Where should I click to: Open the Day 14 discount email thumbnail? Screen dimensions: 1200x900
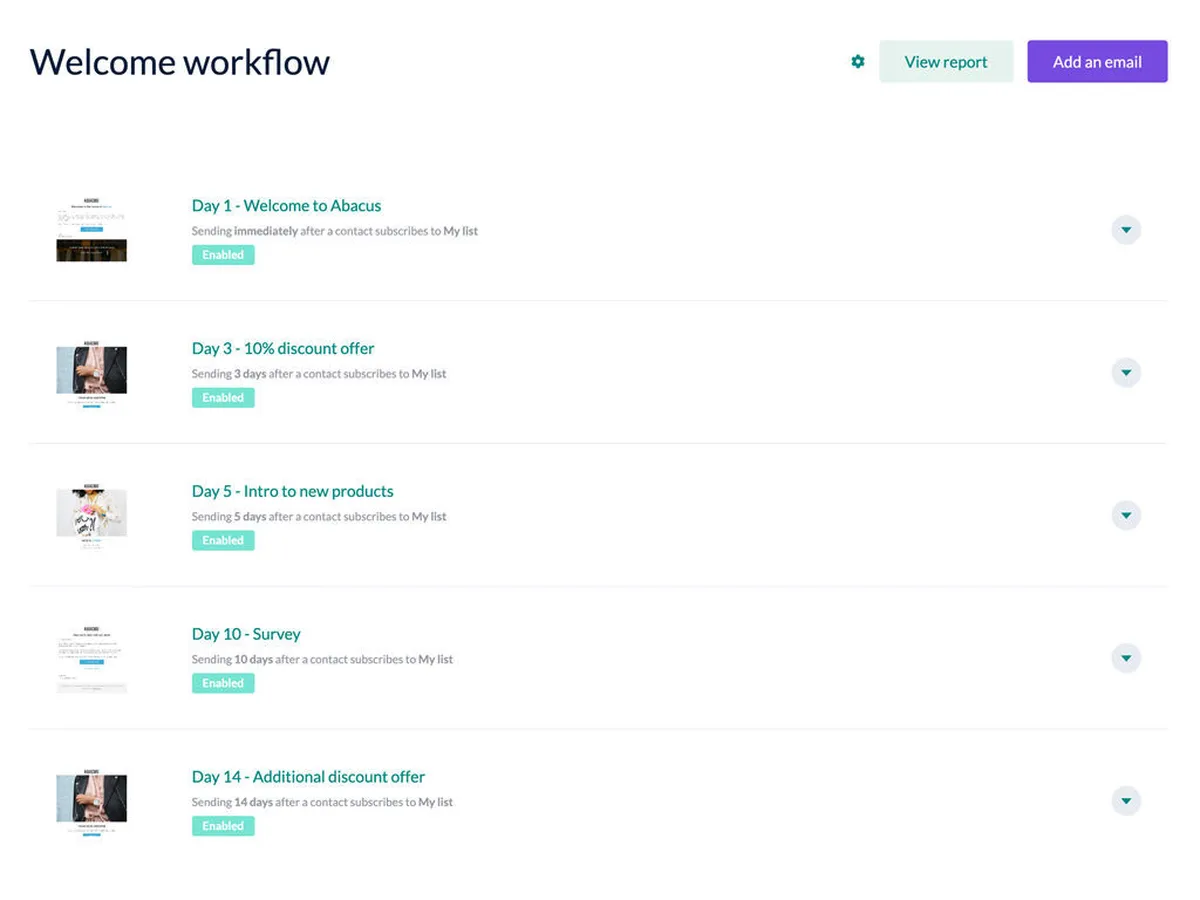pyautogui.click(x=91, y=801)
